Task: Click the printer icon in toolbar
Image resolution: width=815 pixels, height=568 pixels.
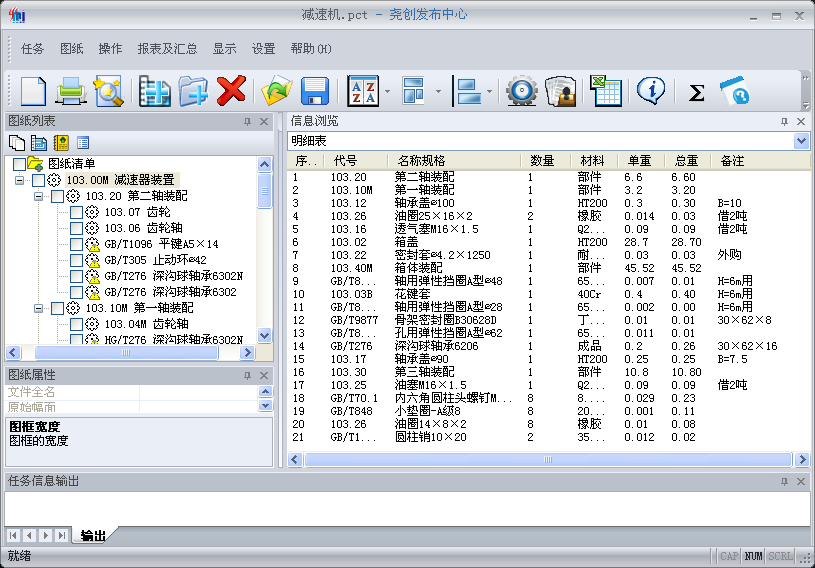Action: coord(71,91)
